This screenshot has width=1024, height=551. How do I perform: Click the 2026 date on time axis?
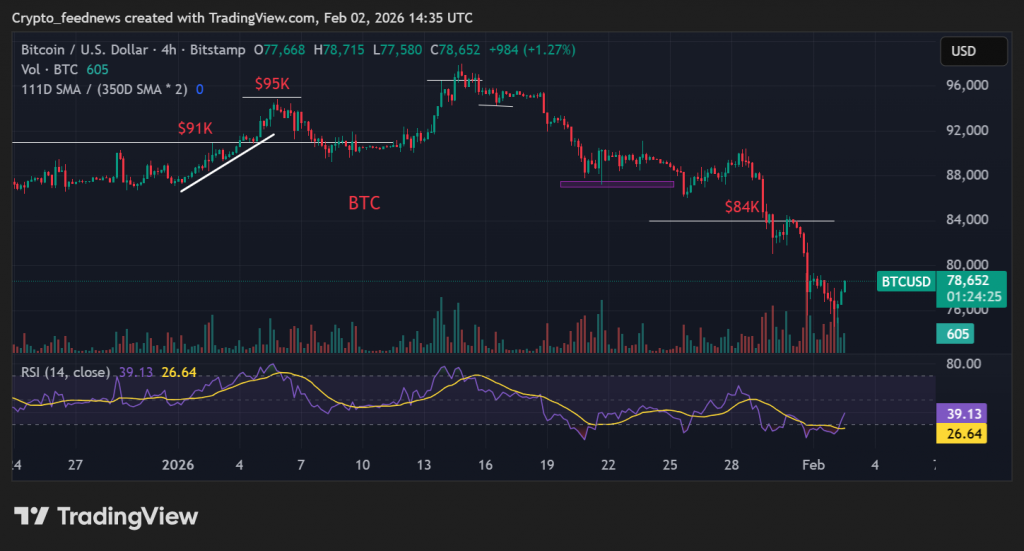pos(178,465)
